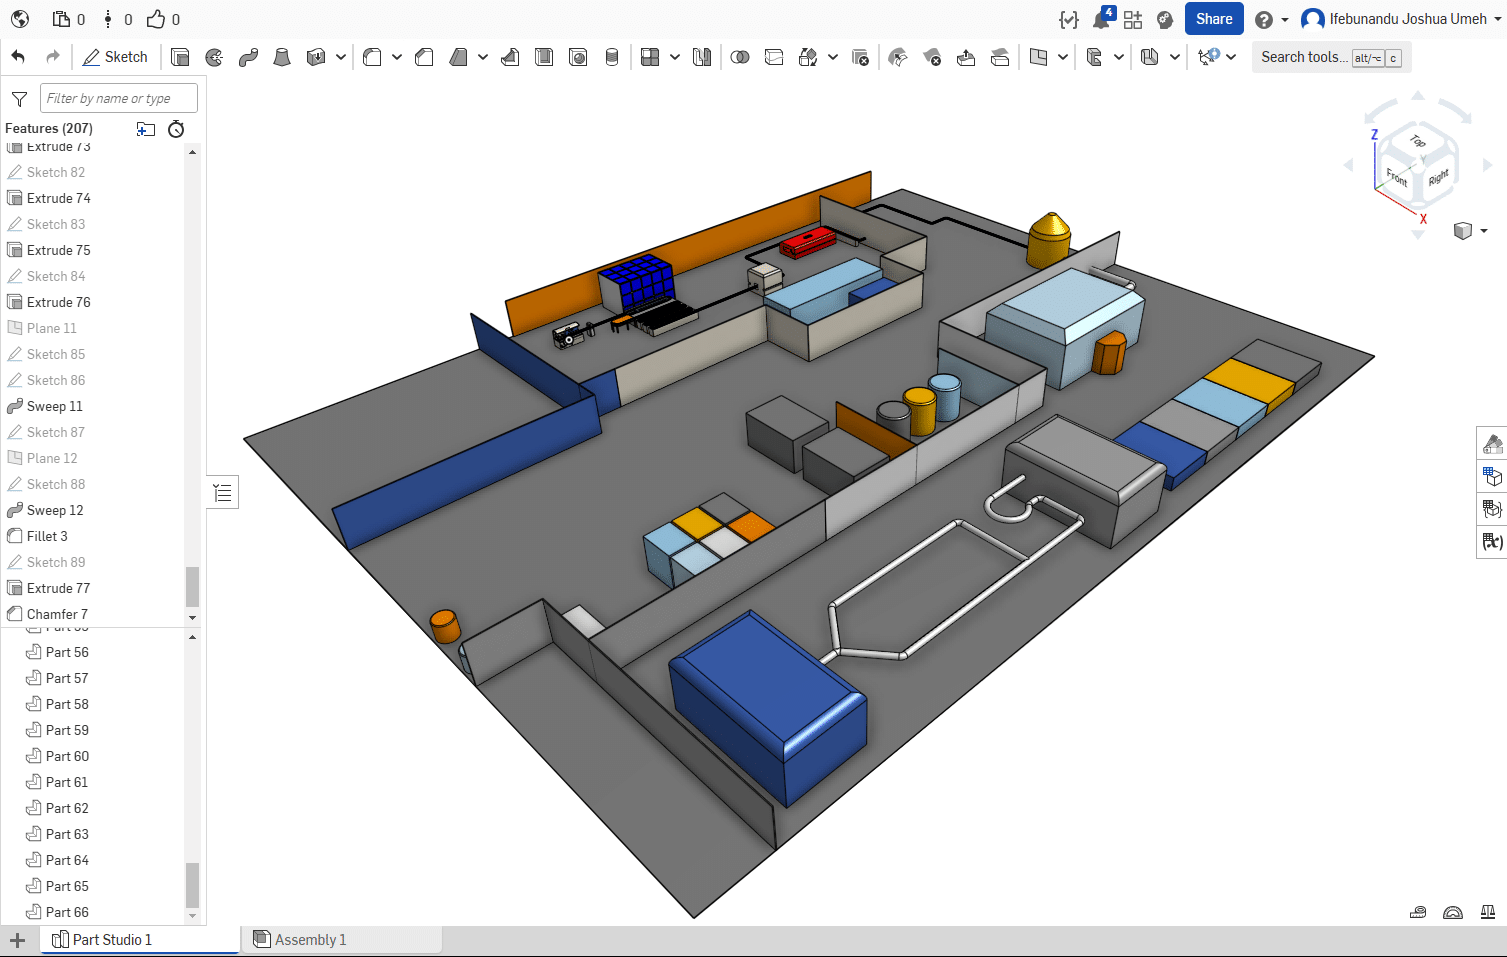Toggle the feature filter funnel icon
Image resolution: width=1507 pixels, height=957 pixels.
(x=19, y=98)
